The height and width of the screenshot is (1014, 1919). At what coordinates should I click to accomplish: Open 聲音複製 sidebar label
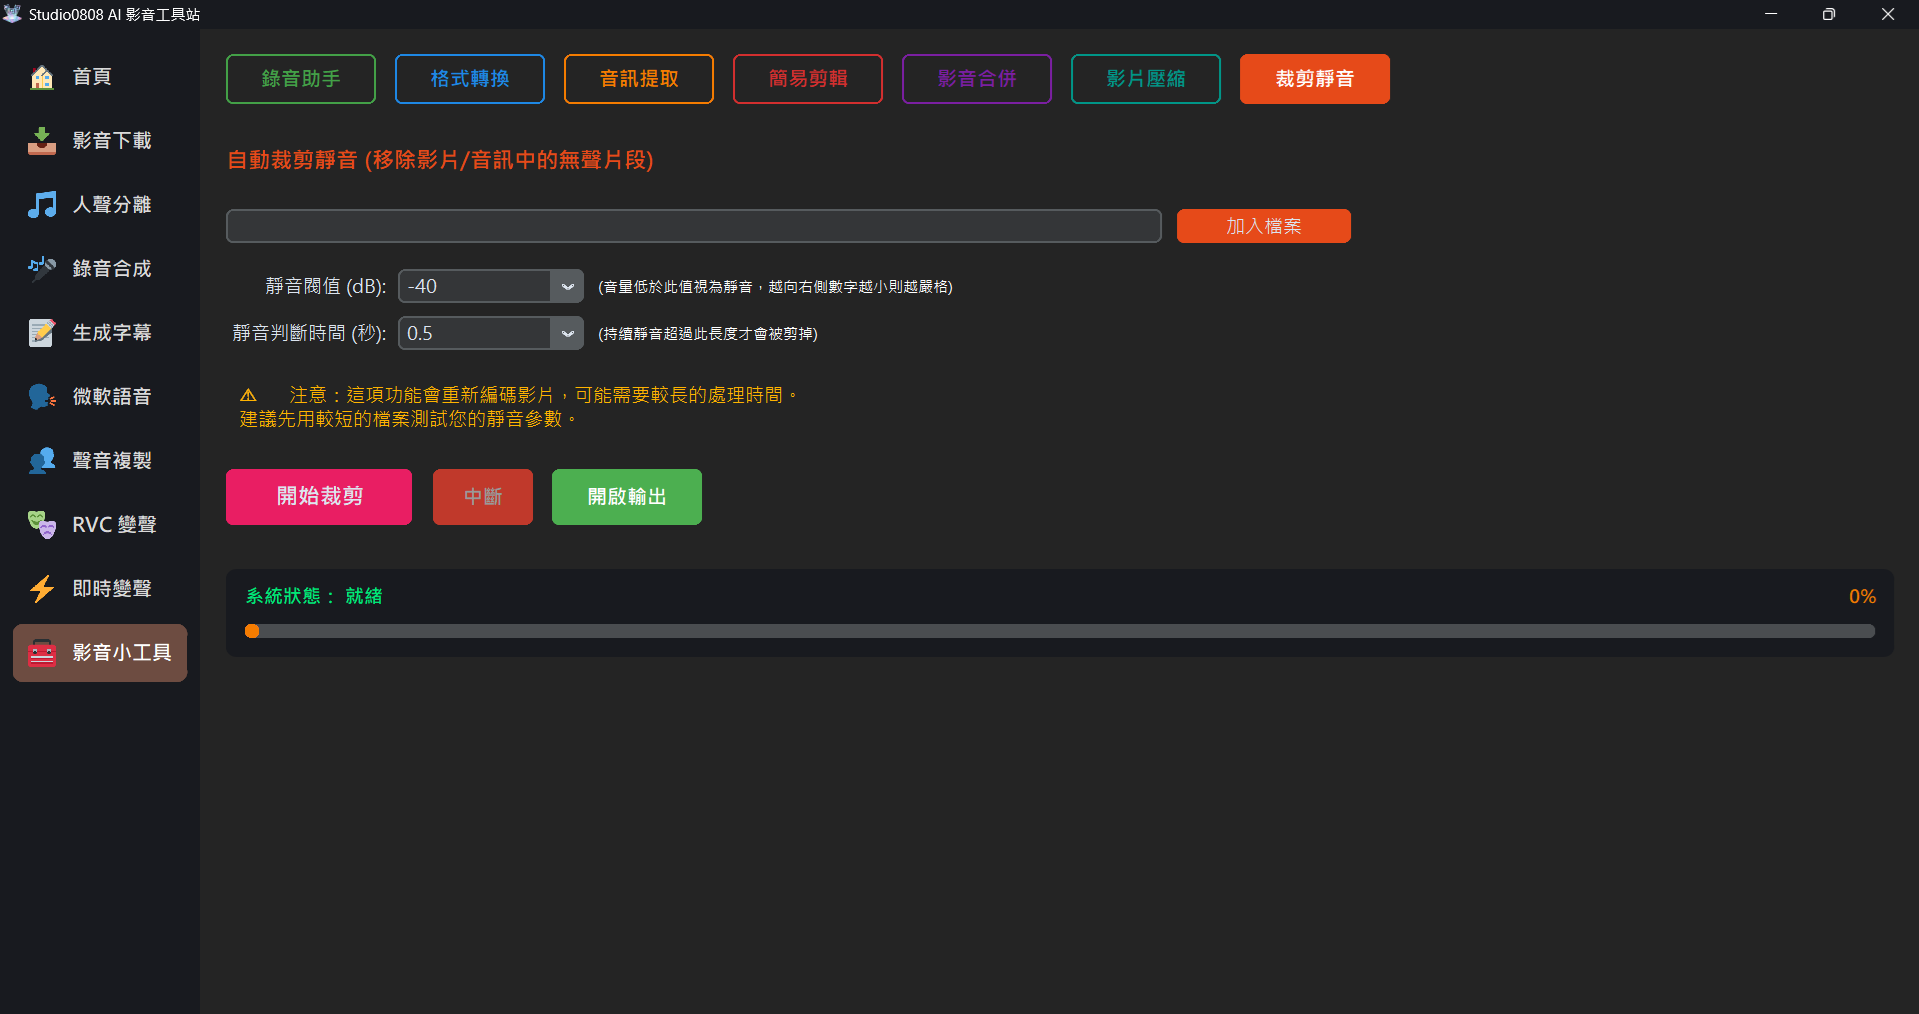pos(112,461)
